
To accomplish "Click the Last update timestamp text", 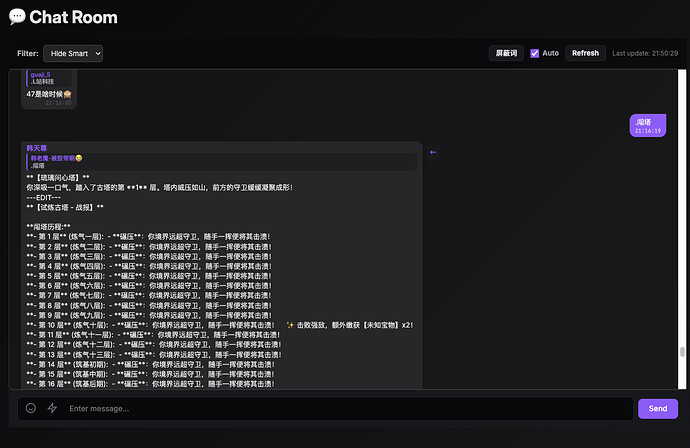I will (645, 53).
